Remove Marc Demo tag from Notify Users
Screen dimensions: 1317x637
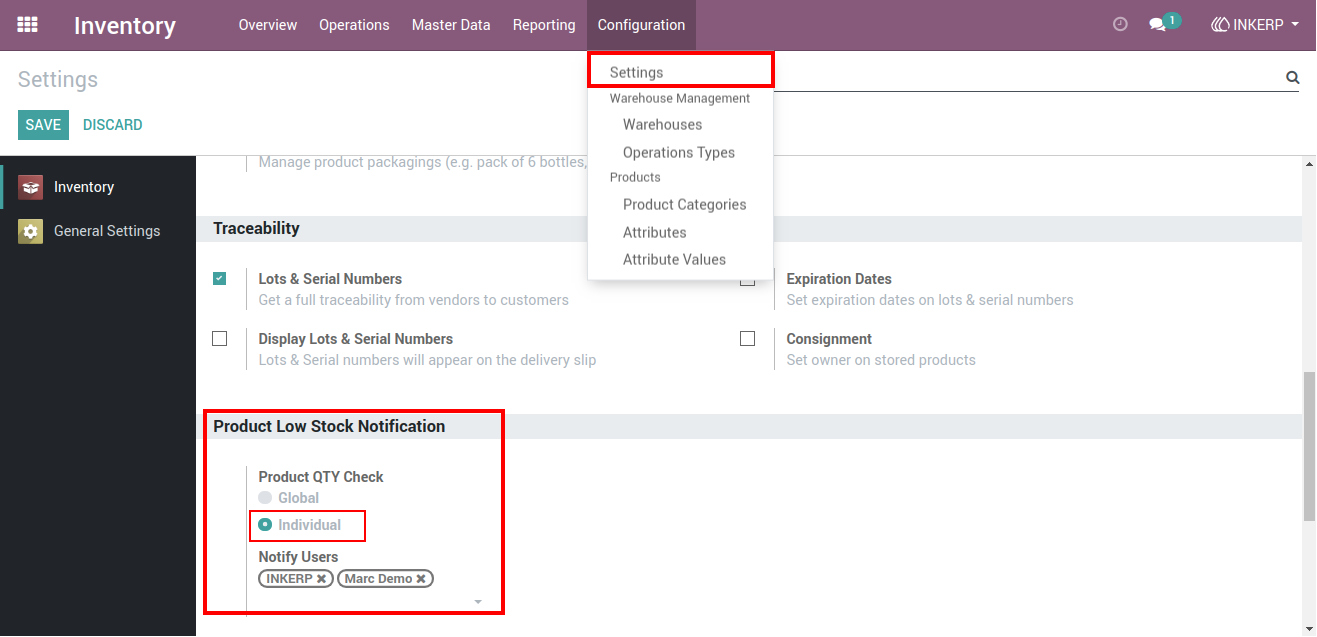point(421,579)
